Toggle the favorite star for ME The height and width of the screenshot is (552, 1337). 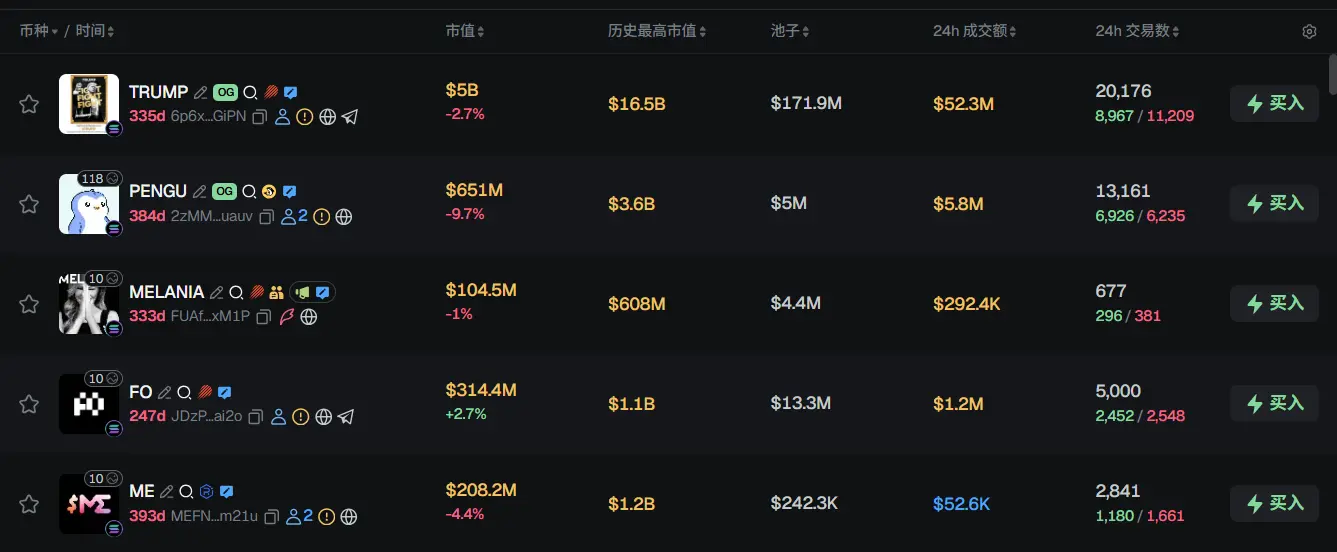pos(29,504)
